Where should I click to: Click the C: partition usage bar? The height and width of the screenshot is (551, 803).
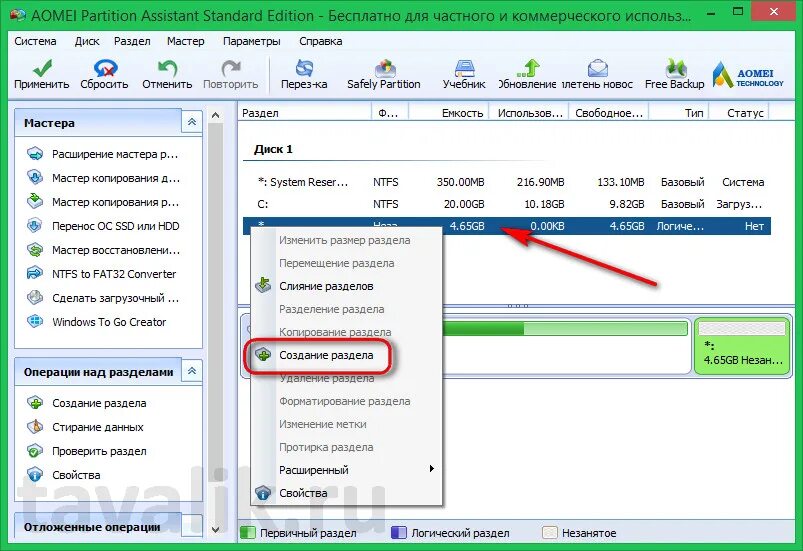[x=564, y=328]
